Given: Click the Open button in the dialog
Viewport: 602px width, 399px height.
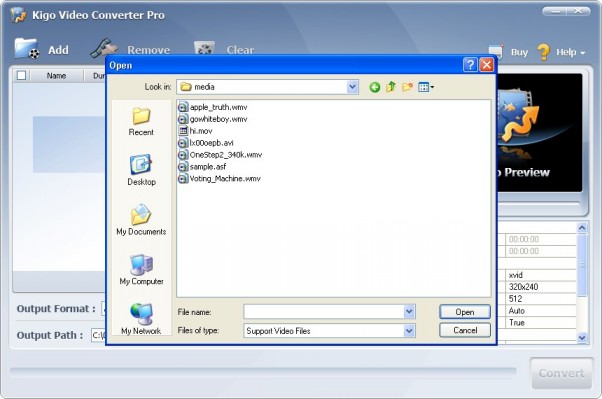Looking at the screenshot, I should click(465, 312).
